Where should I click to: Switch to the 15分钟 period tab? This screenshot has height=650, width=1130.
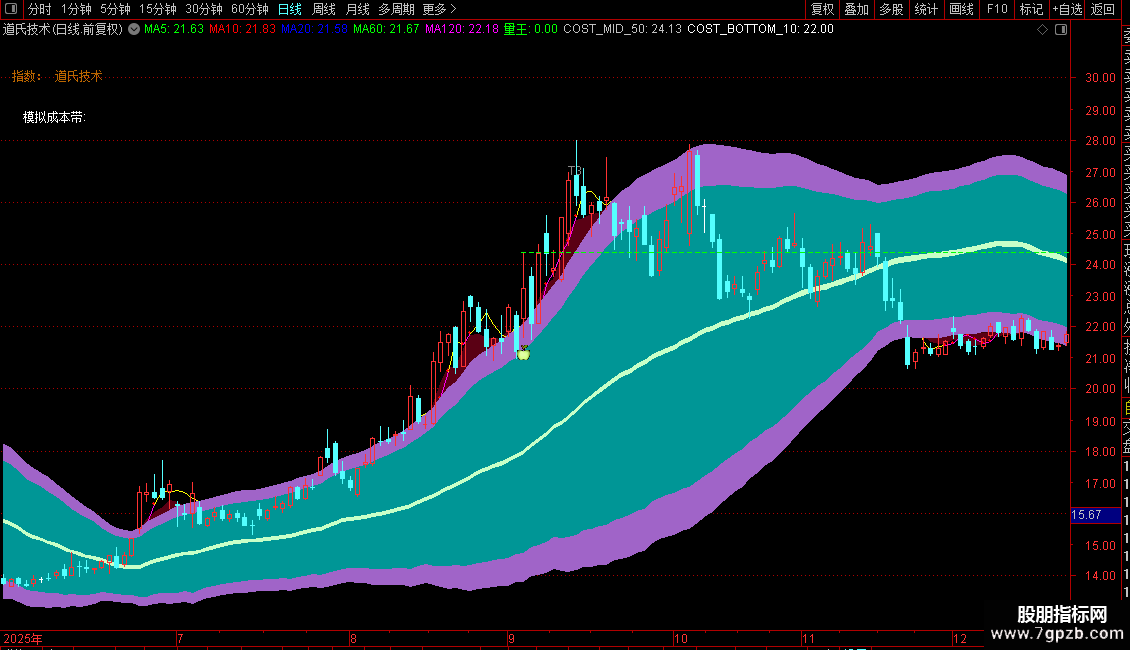157,9
